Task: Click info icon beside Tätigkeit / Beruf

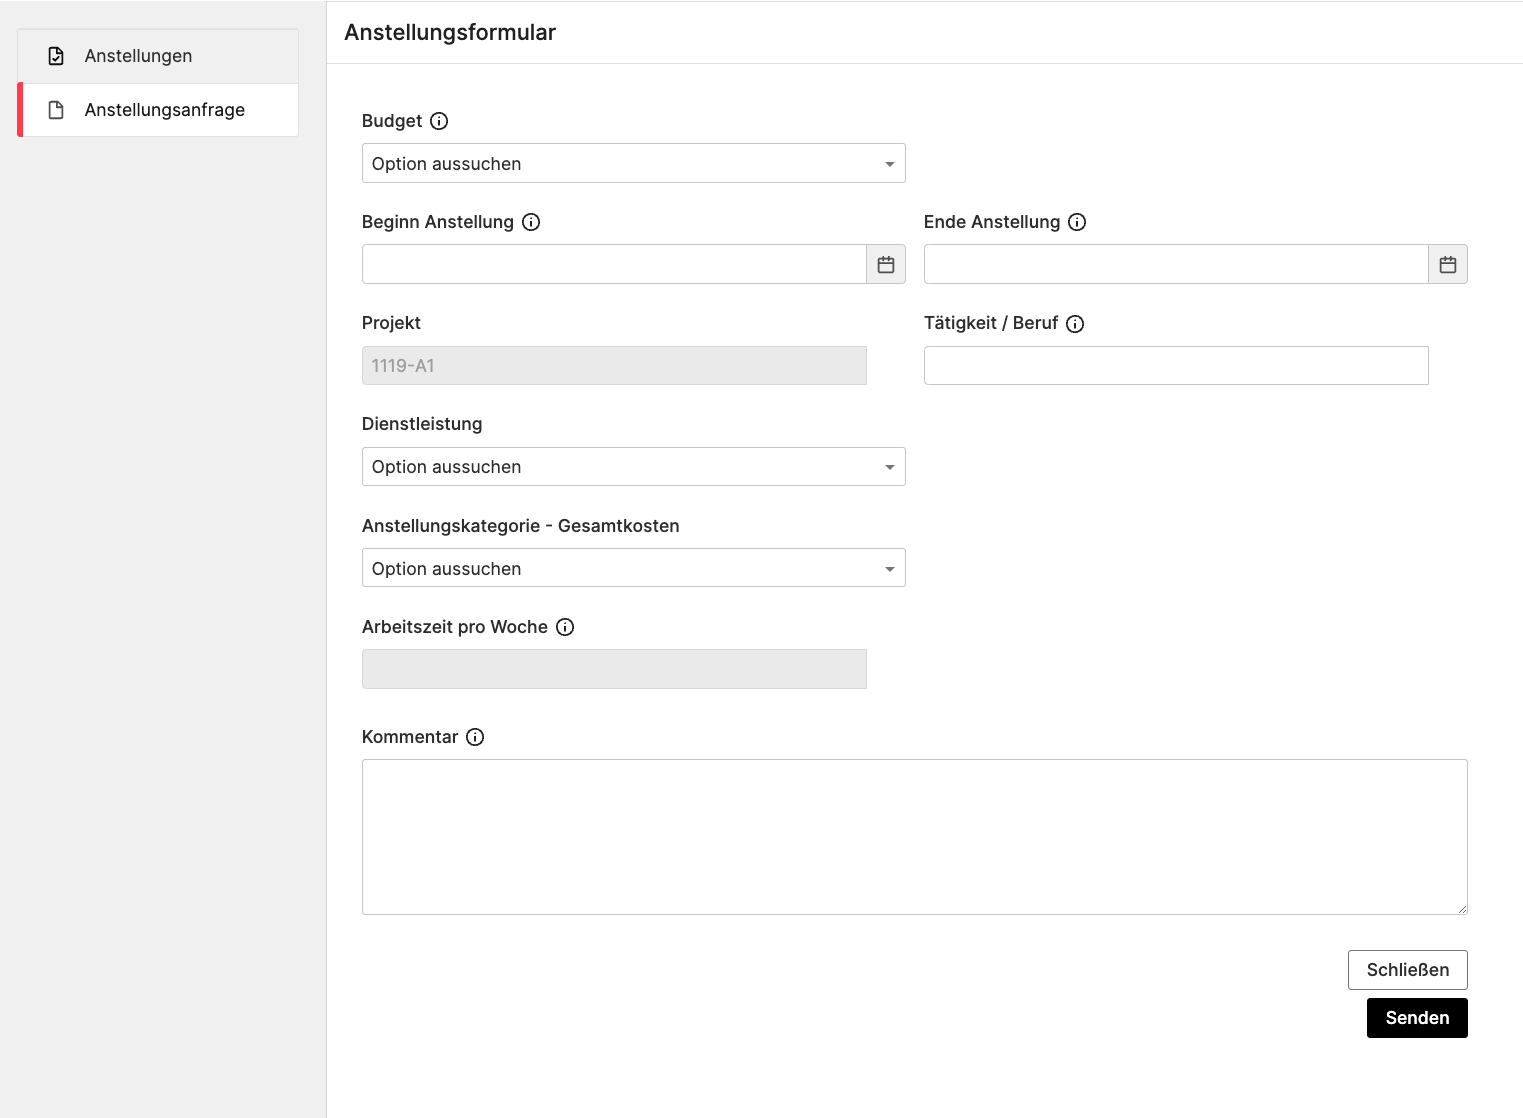Action: (1075, 324)
